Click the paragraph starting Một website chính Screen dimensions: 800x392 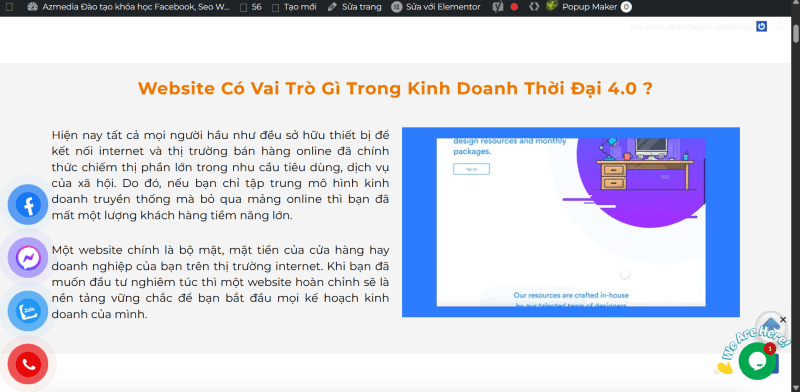point(220,282)
